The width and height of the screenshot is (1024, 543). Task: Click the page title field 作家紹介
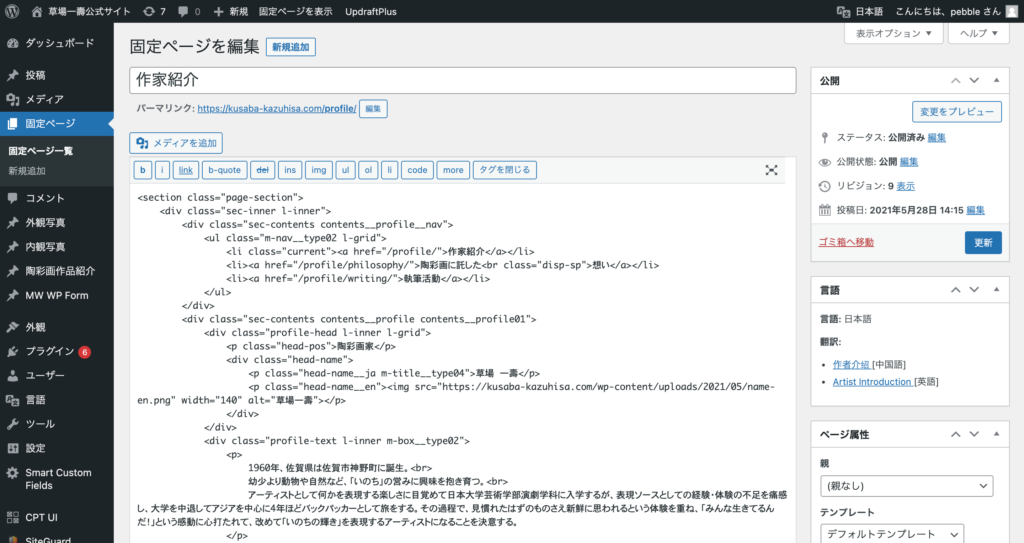coord(462,80)
